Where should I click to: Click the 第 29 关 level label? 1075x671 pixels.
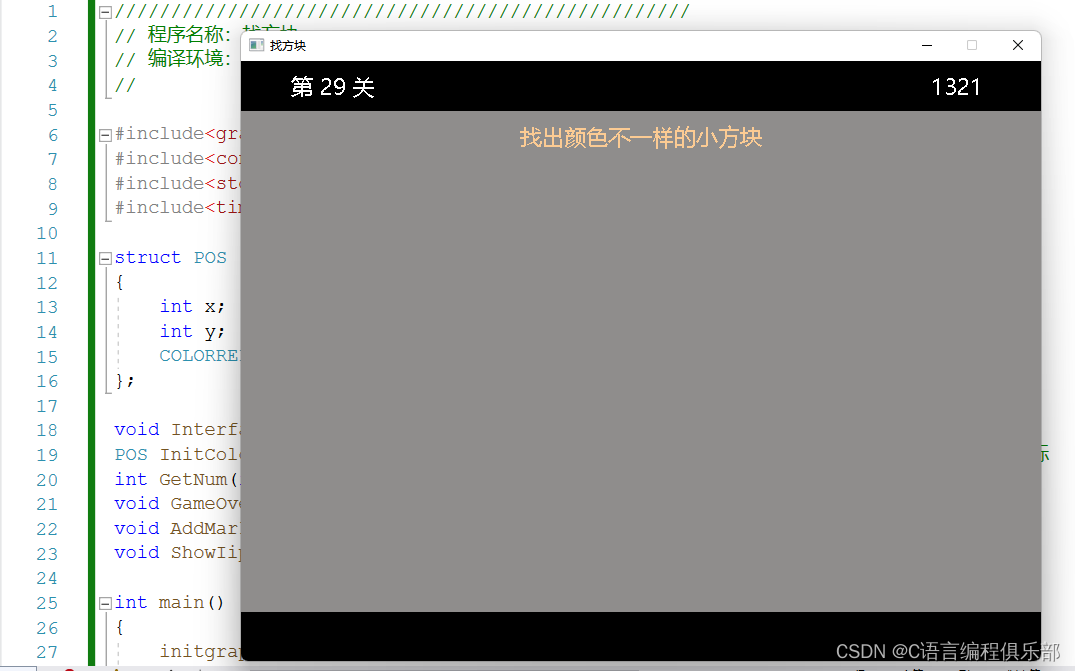(333, 87)
